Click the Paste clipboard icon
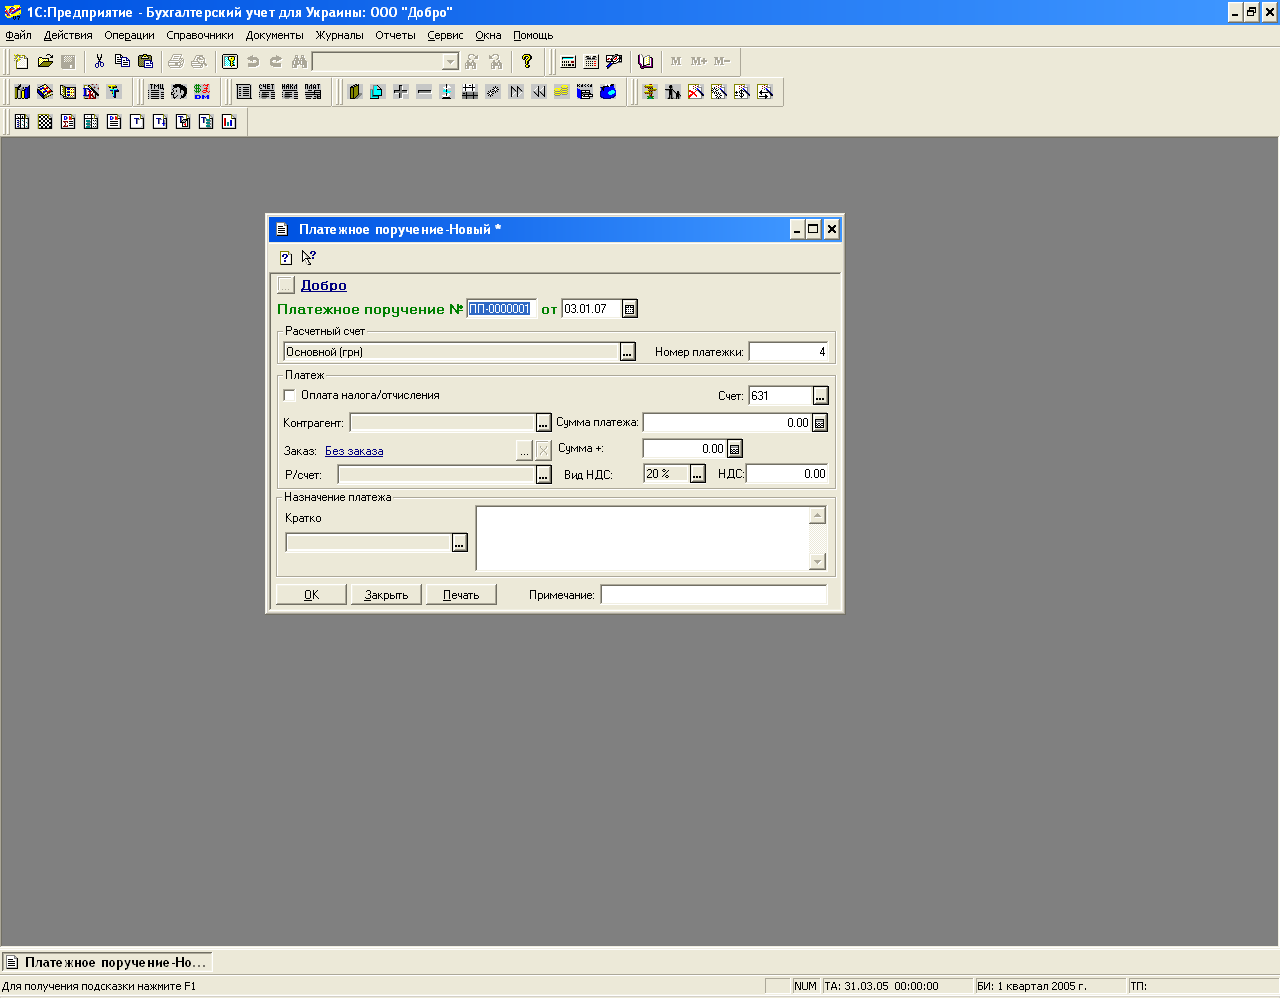The height and width of the screenshot is (998, 1280). pos(145,62)
